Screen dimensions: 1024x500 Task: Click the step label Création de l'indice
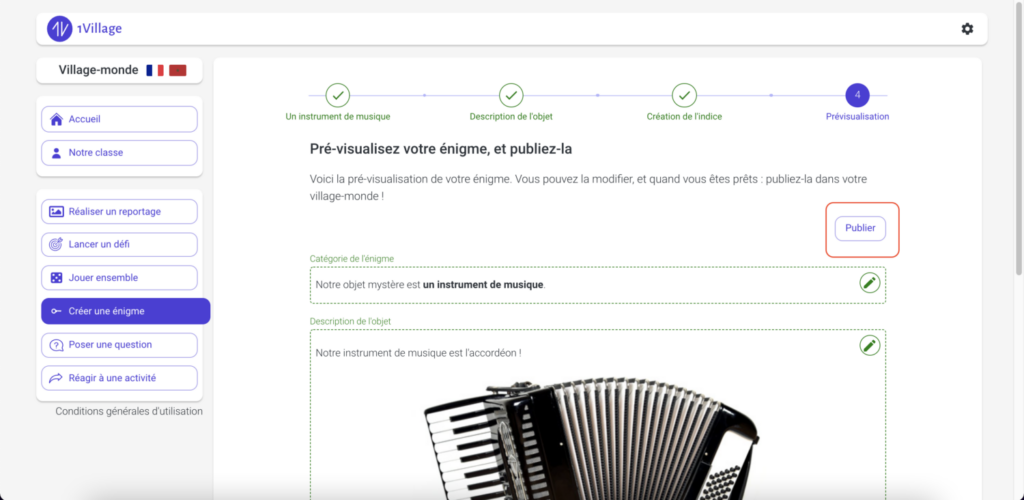tap(684, 117)
